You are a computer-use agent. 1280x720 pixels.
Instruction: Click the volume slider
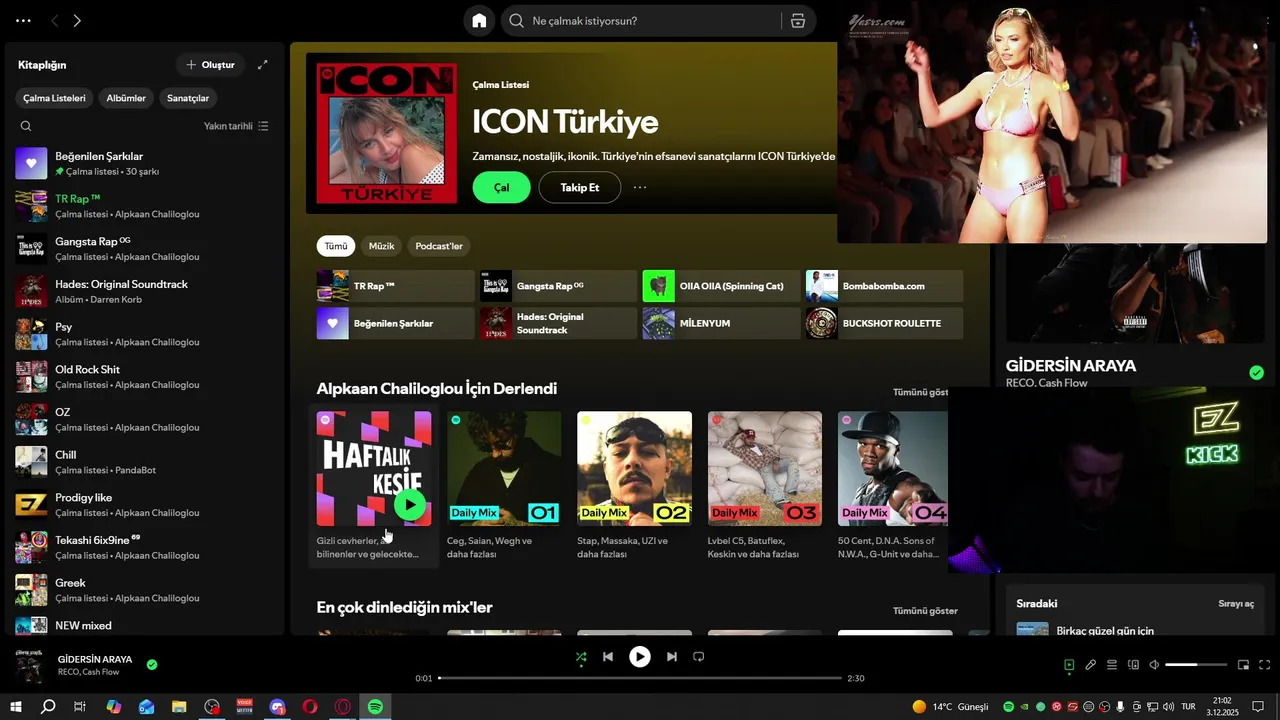1196,665
